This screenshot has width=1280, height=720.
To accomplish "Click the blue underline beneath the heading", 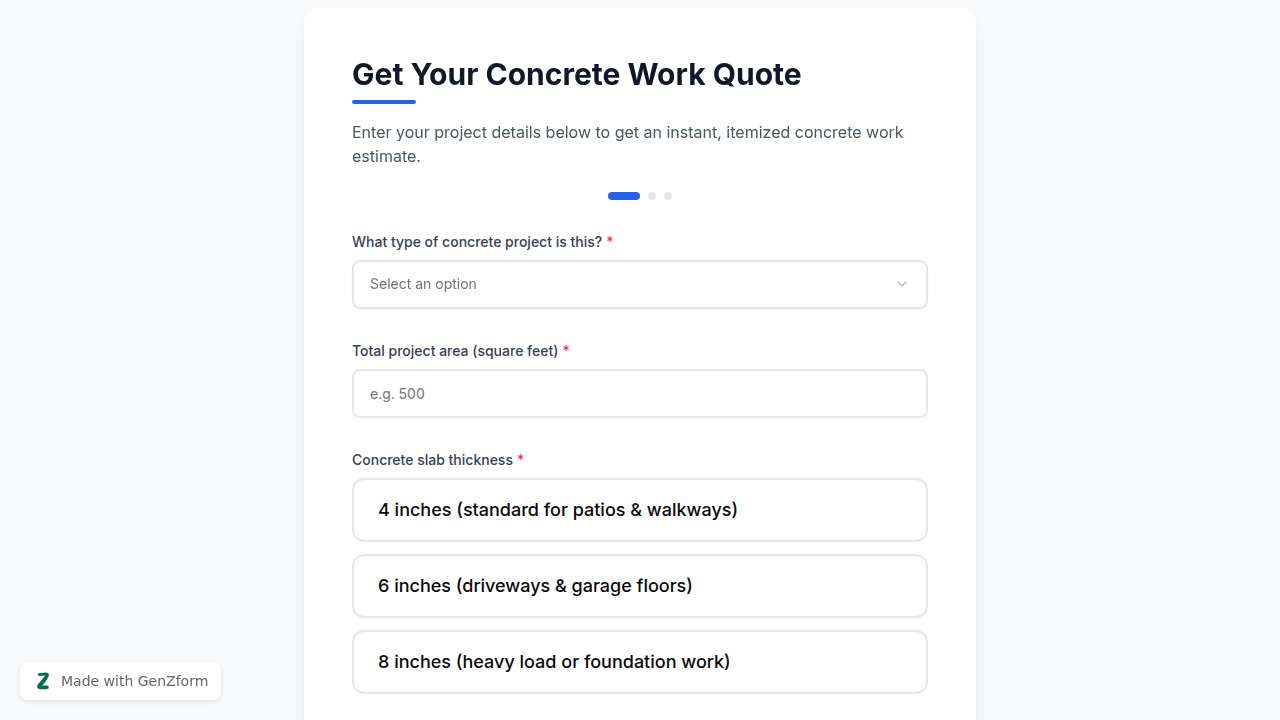I will [x=383, y=101].
